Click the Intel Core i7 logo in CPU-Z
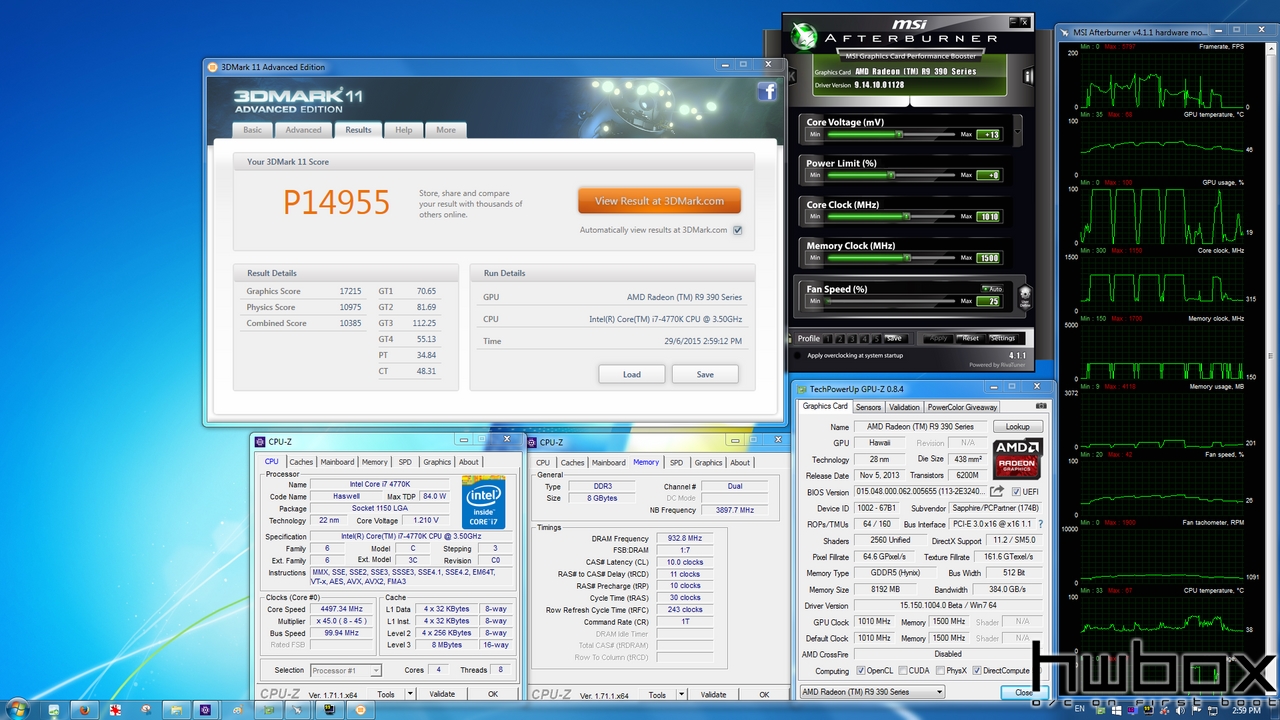 pyautogui.click(x=483, y=502)
